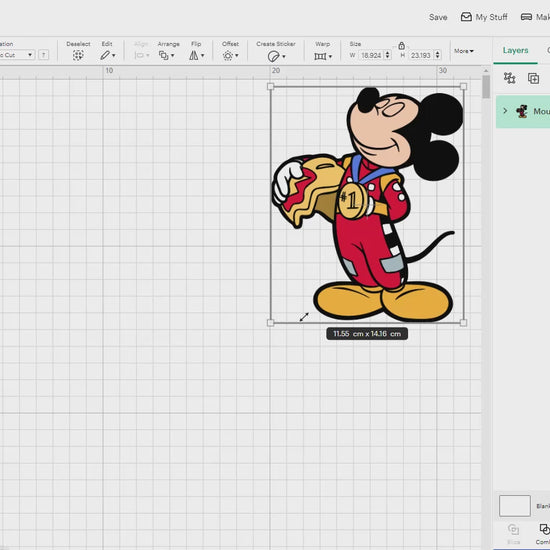
Task: Open the Edit dropdown arrow
Action: (114, 55)
